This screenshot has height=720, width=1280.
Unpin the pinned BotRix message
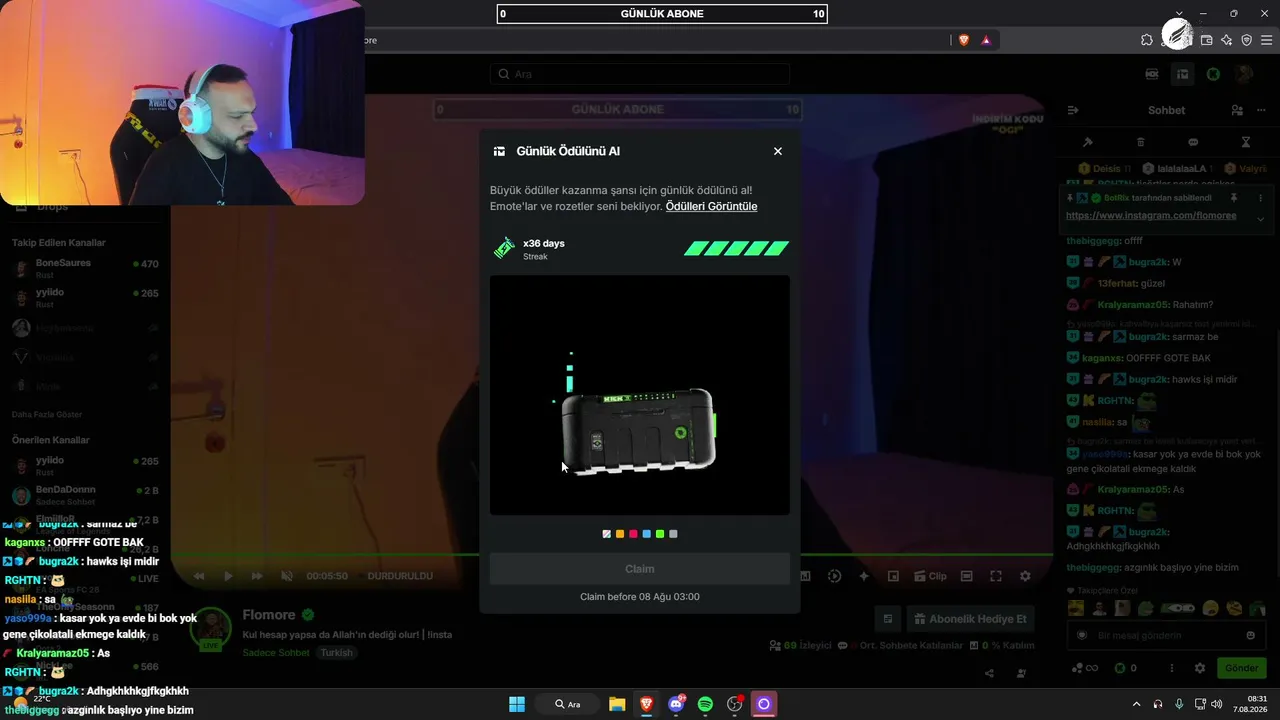click(1234, 198)
